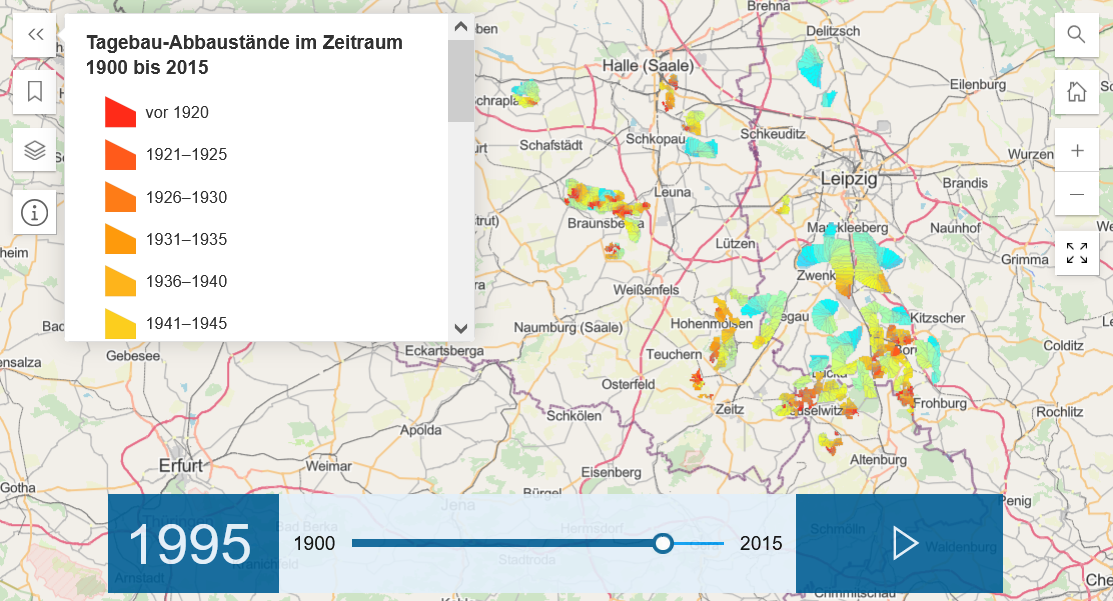
Task: Click the '1921–1925' legend label
Action: tap(186, 155)
